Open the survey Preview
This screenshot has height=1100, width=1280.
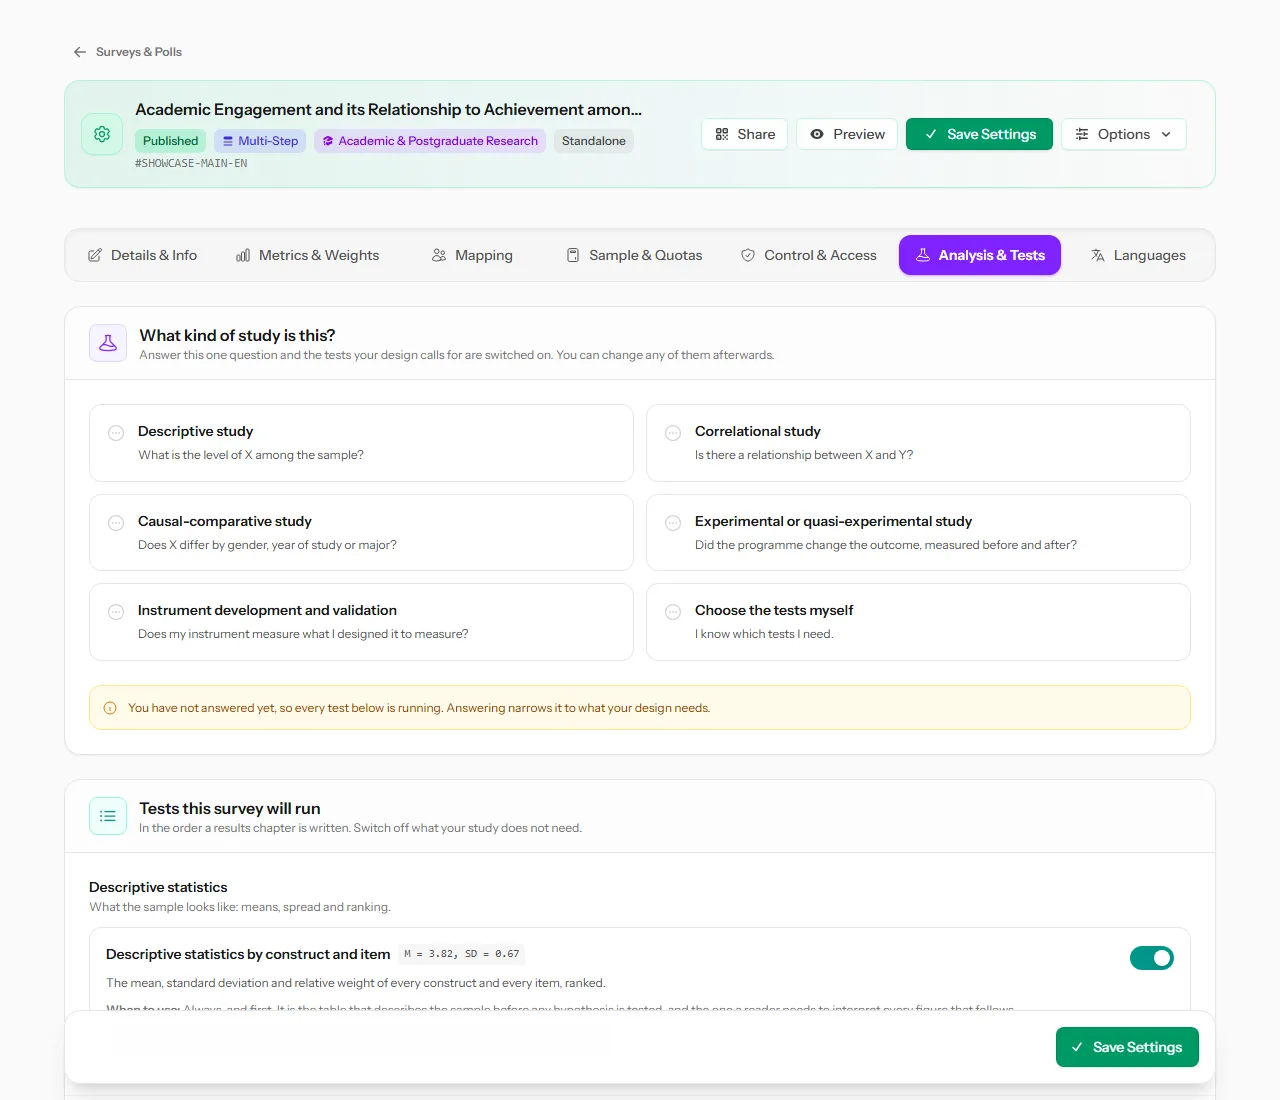(x=847, y=134)
